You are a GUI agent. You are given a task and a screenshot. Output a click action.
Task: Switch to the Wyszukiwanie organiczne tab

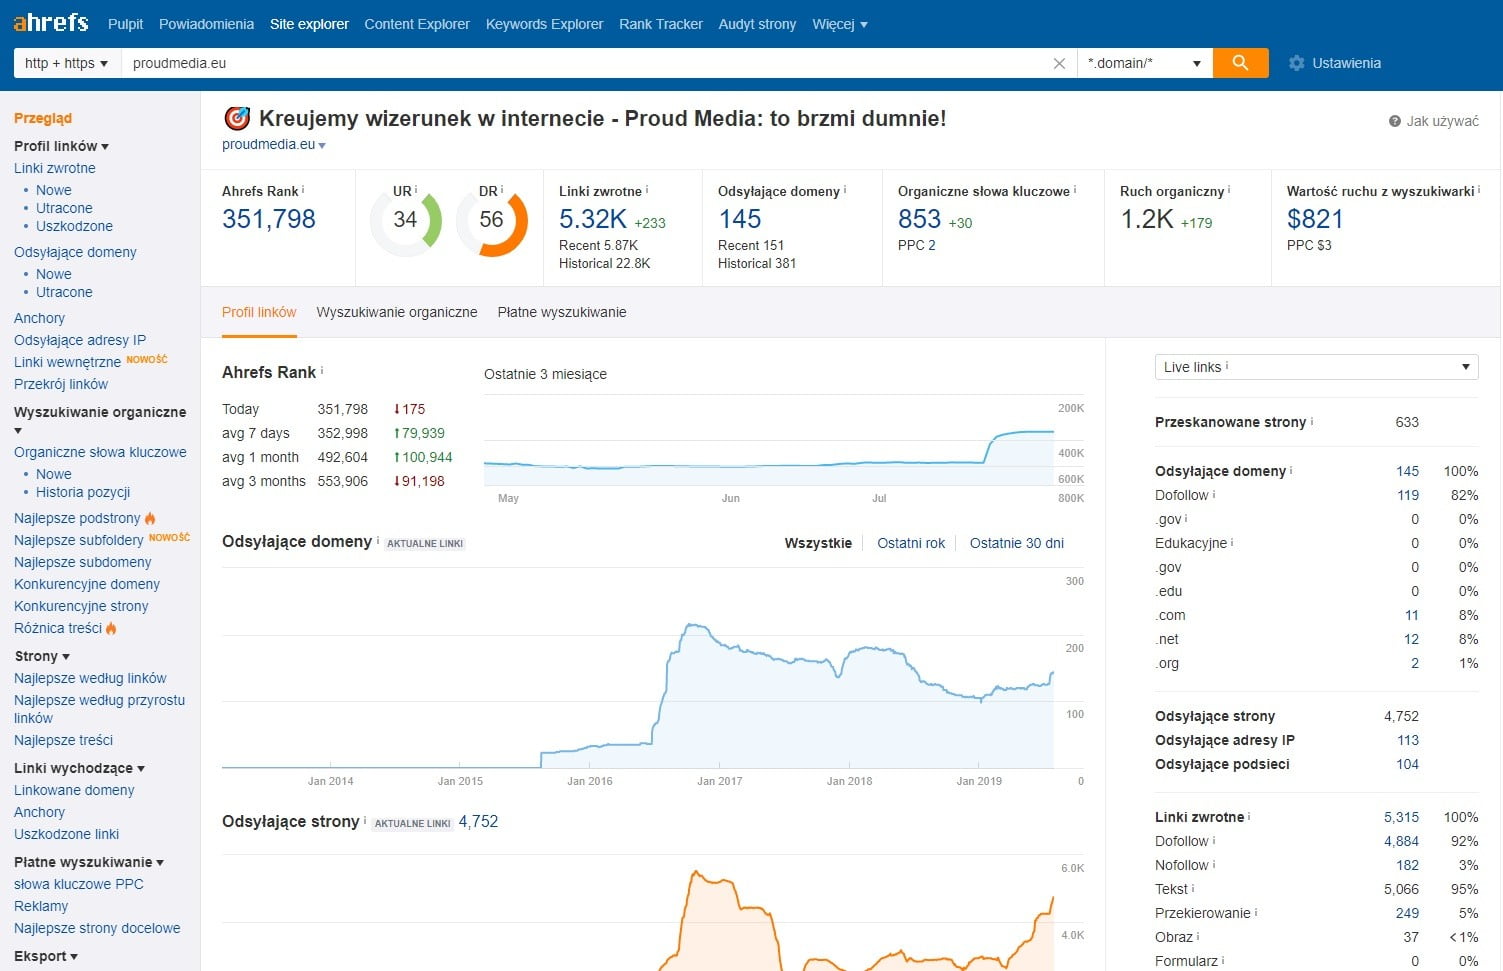tap(397, 312)
